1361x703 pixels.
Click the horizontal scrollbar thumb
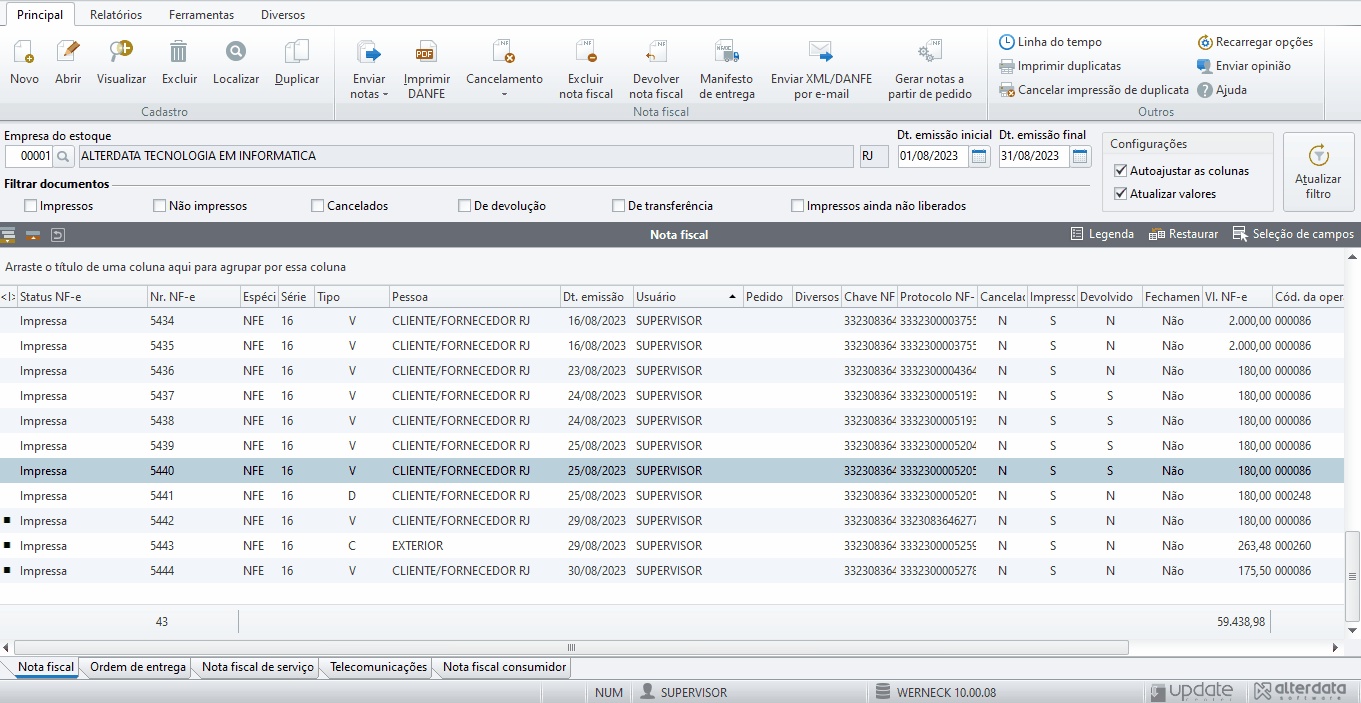(571, 647)
